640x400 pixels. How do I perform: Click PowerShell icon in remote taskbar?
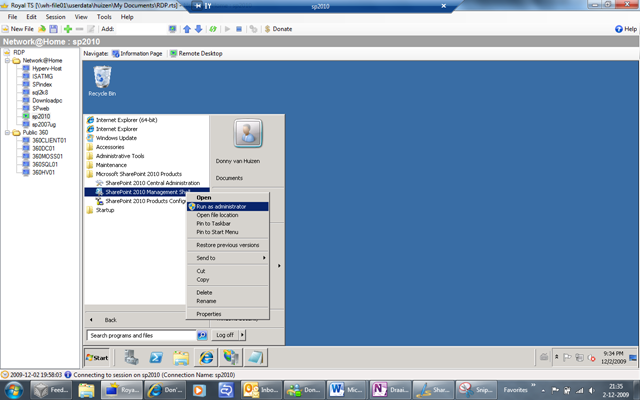tap(156, 358)
